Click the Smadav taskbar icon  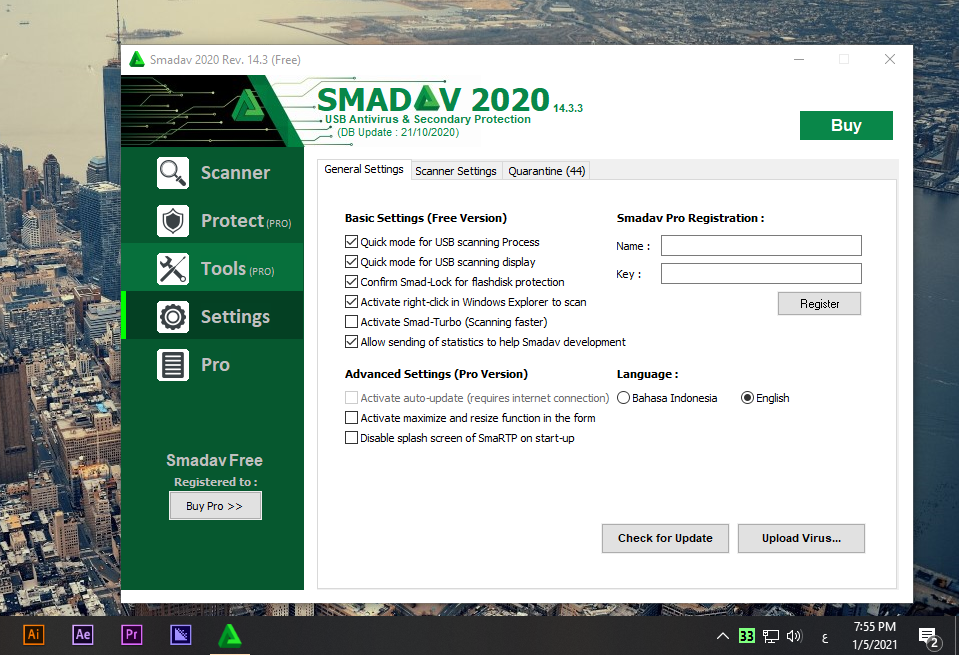229,635
